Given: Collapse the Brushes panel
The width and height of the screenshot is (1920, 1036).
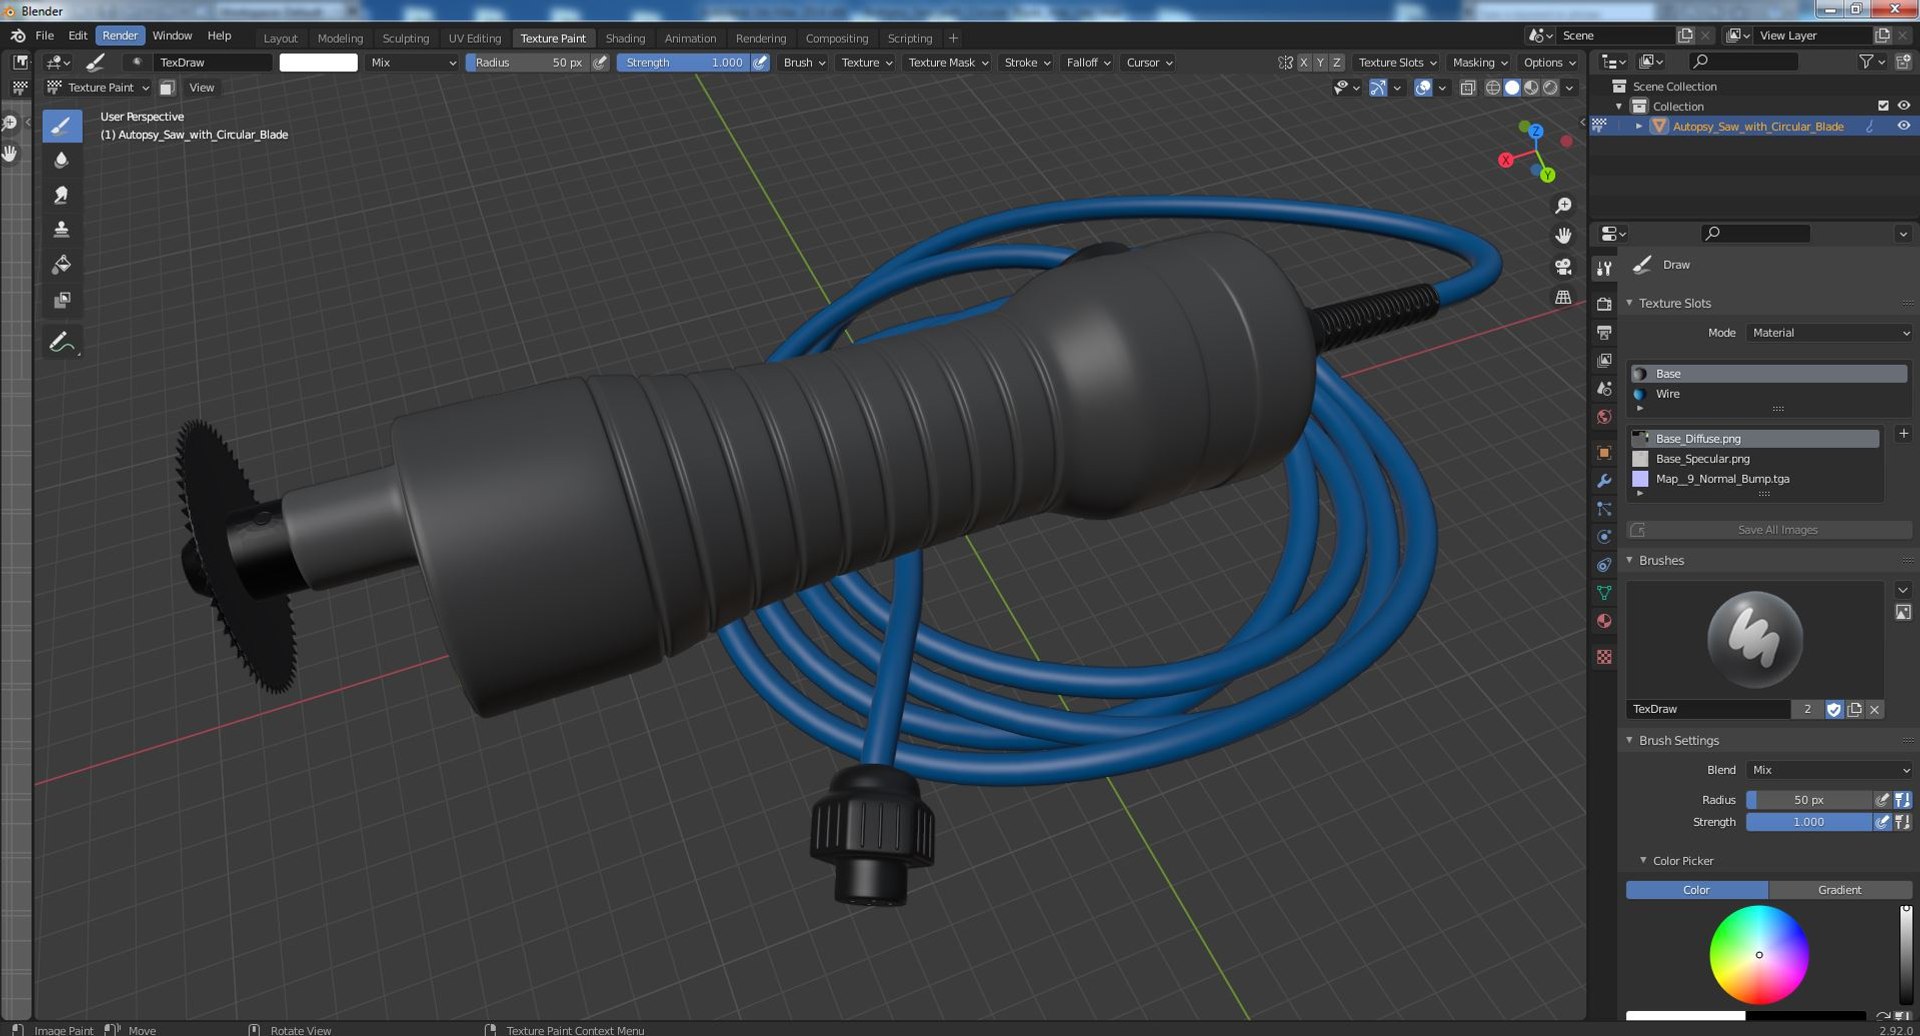Looking at the screenshot, I should click(x=1629, y=560).
